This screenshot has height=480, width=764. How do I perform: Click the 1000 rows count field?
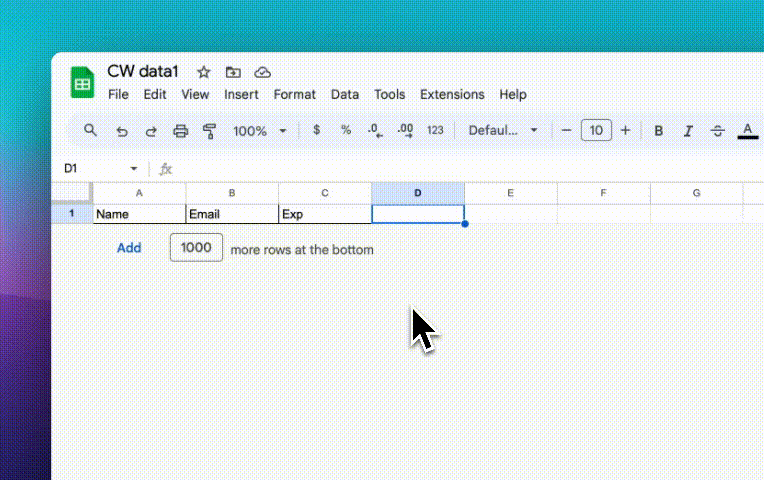[x=196, y=248]
